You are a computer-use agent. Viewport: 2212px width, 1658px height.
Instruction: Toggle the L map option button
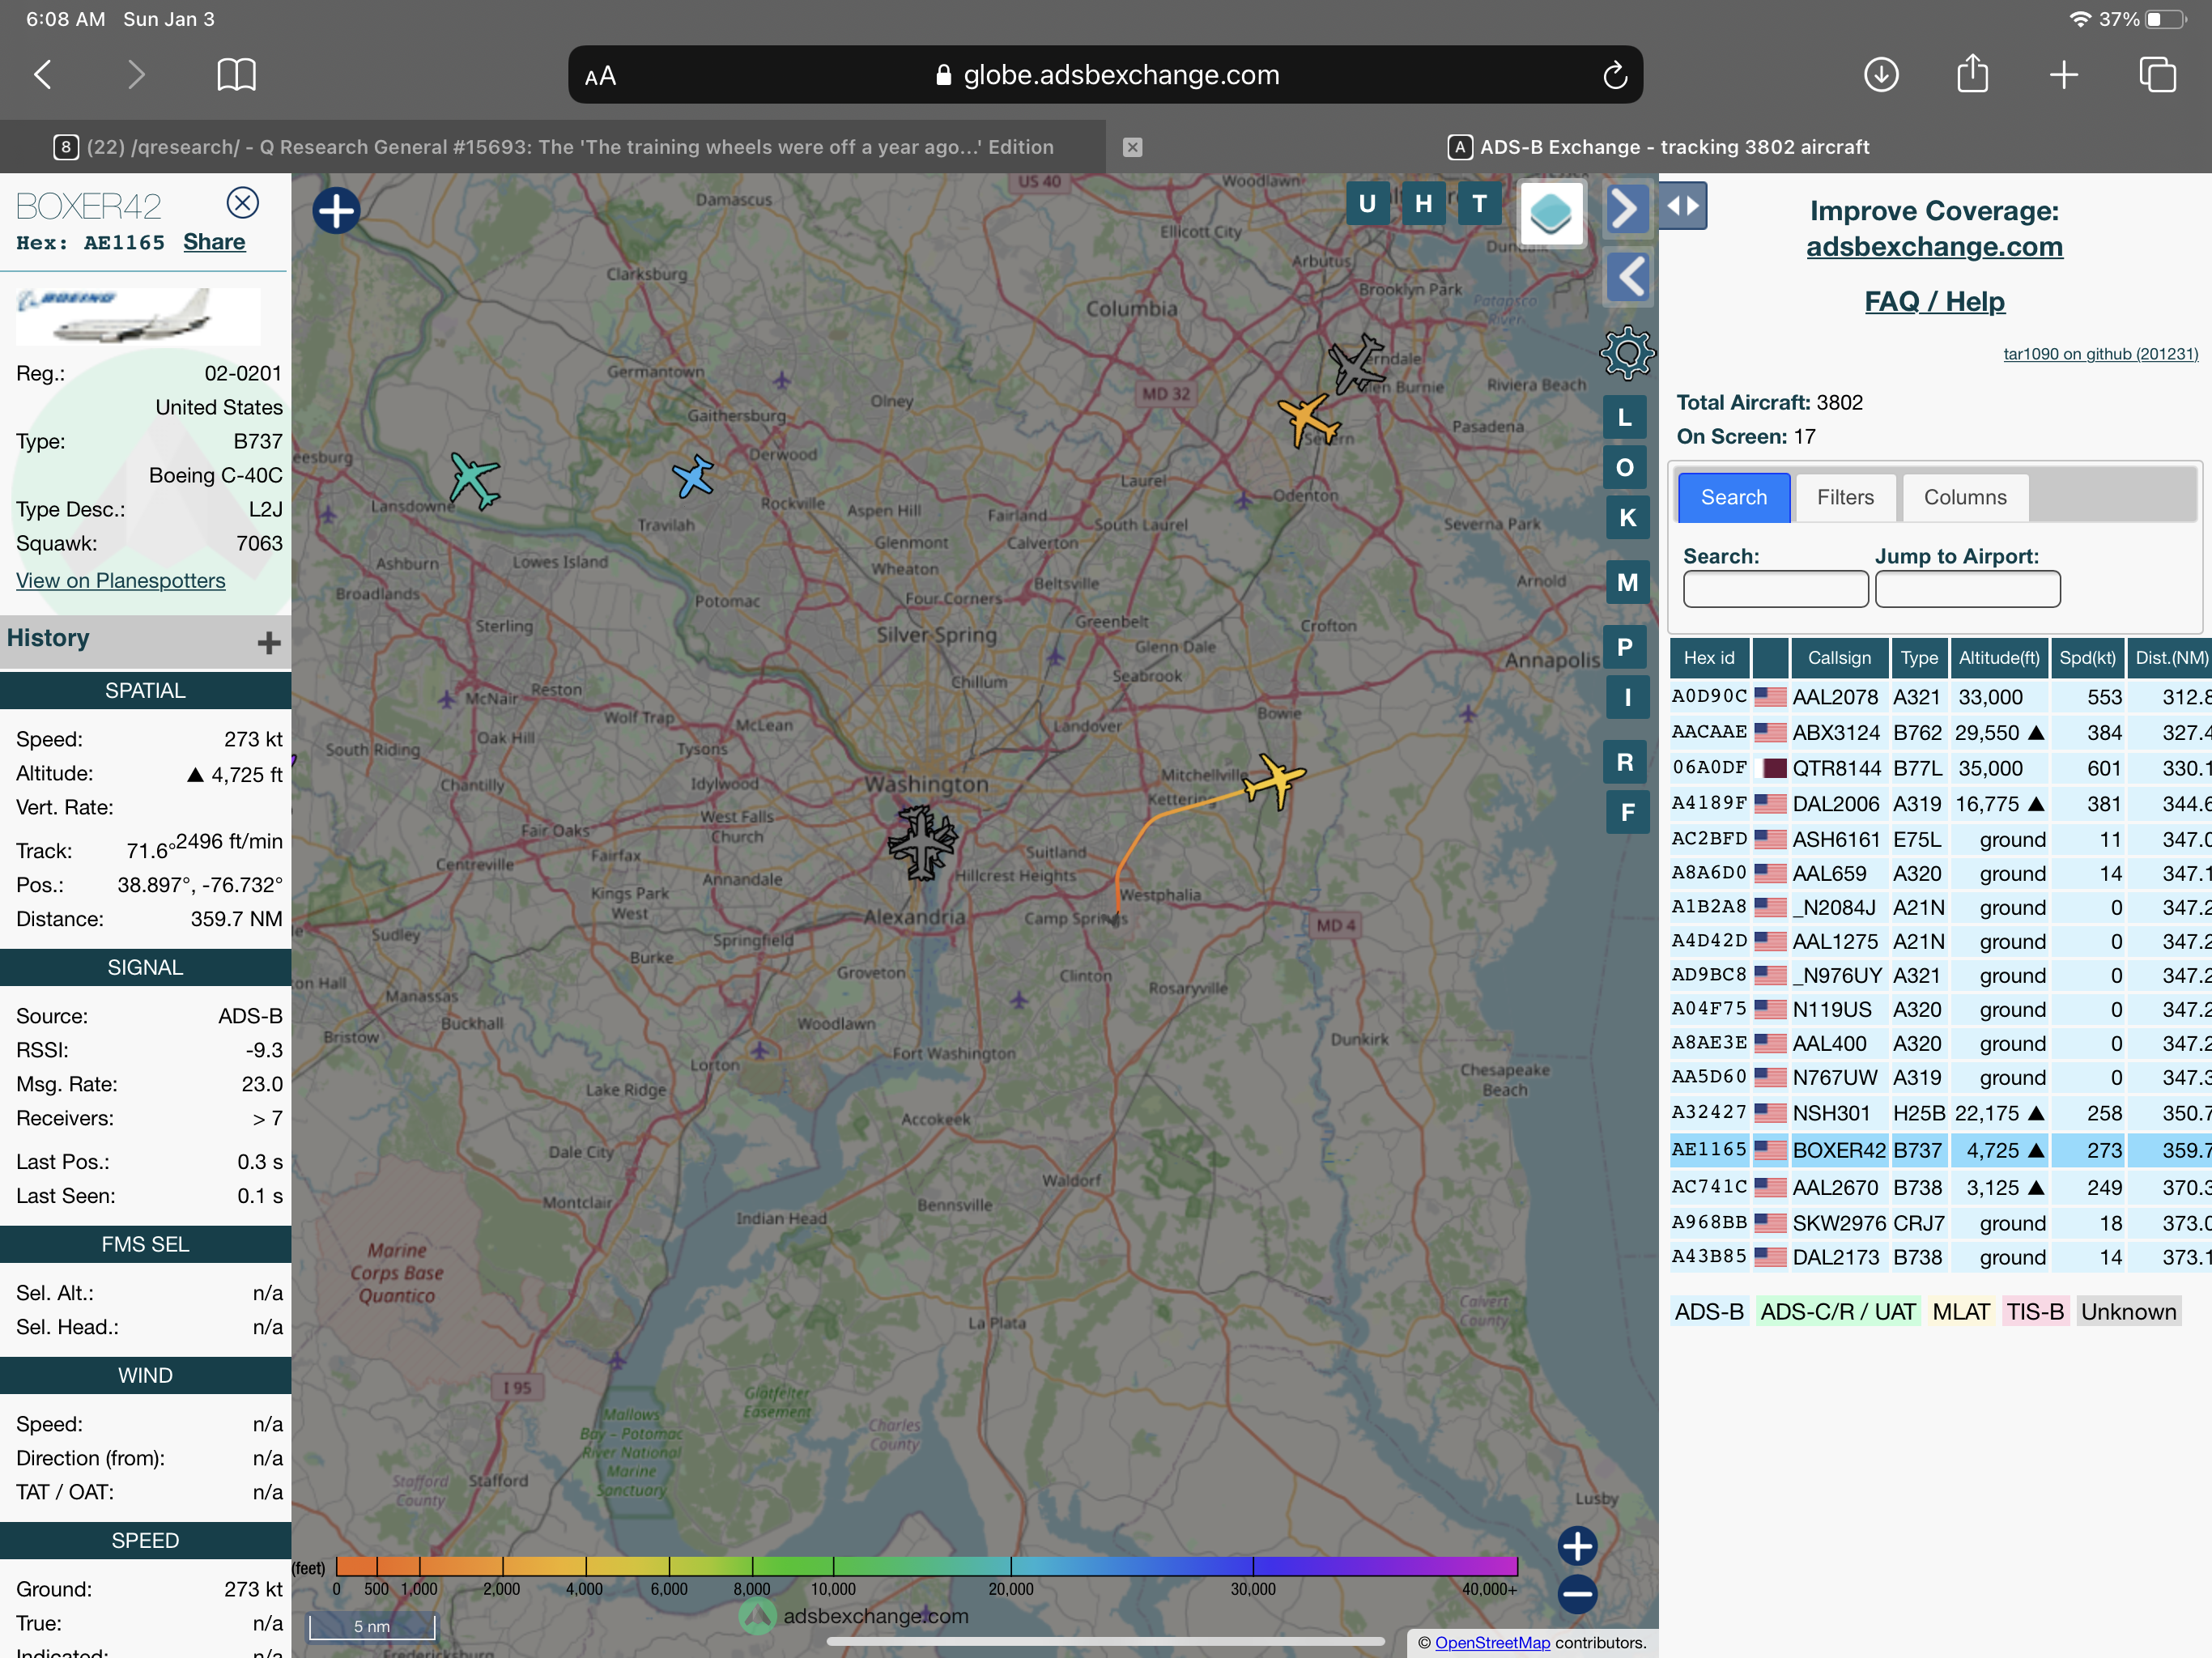1625,417
